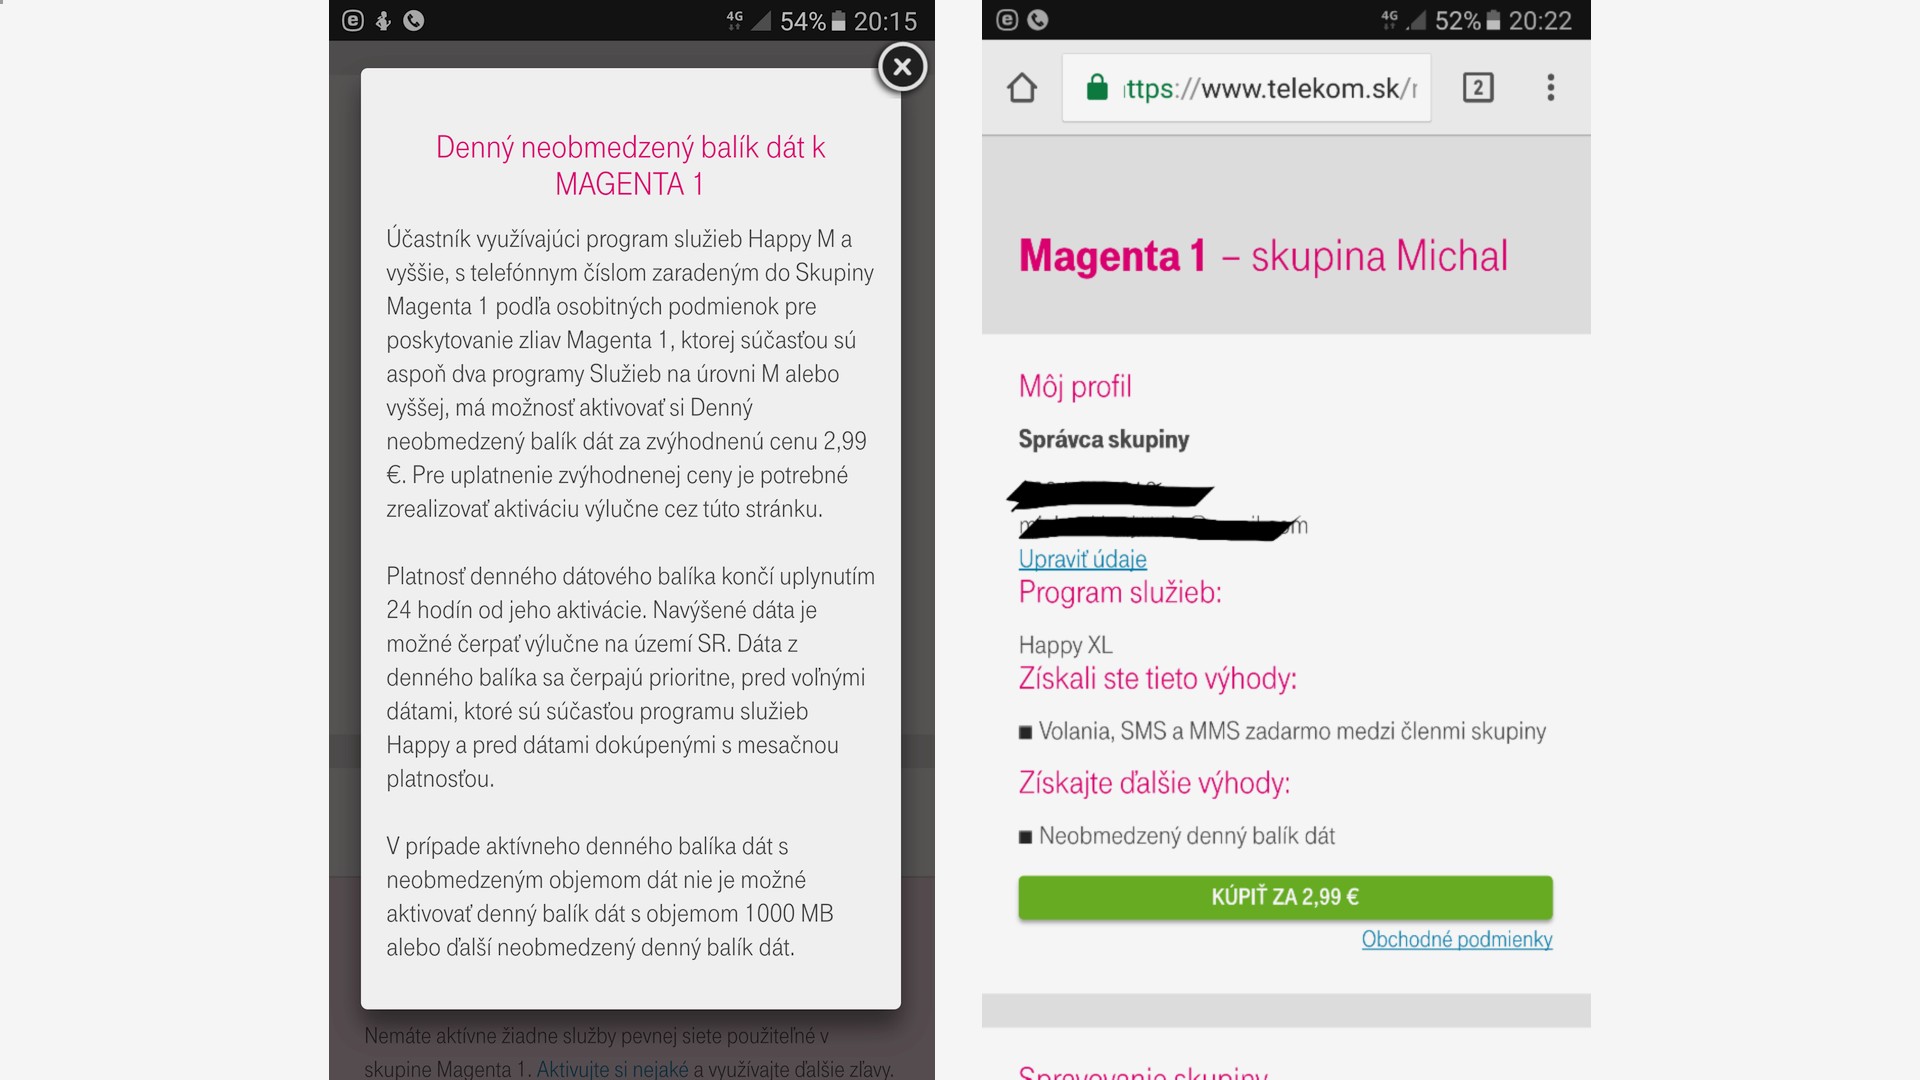Screen dimensions: 1920x1080
Task: Tap the phone call icon in left status bar
Action: (413, 20)
